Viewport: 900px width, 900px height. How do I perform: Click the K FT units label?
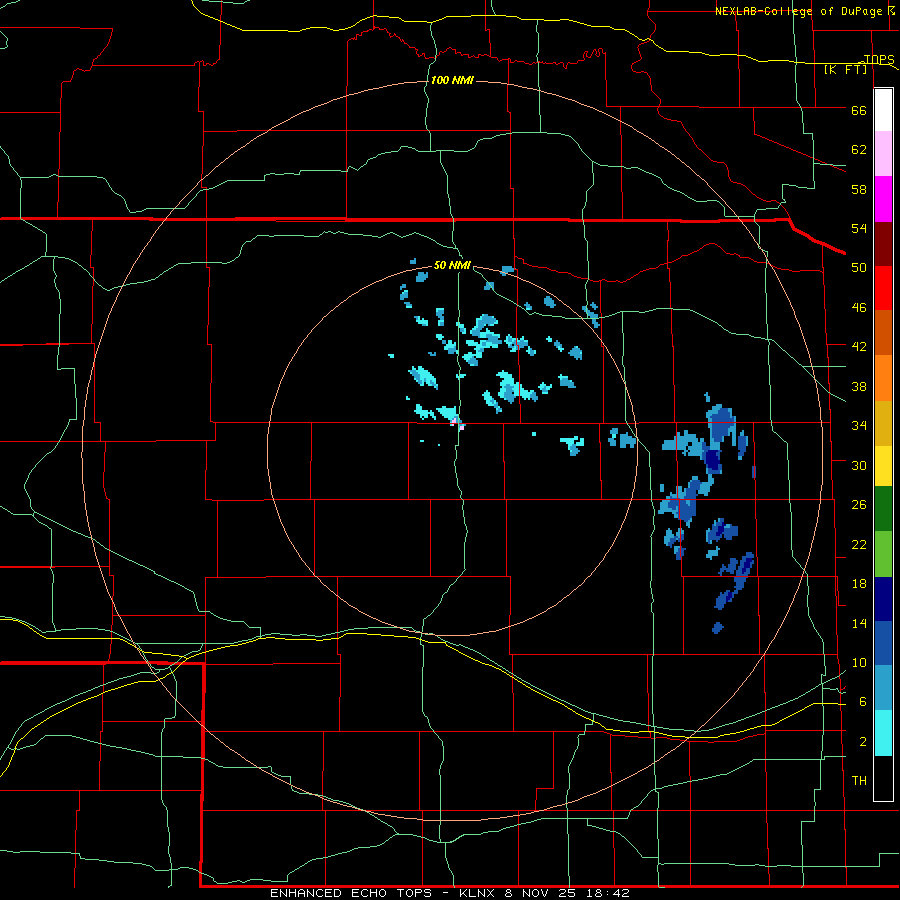coord(846,70)
